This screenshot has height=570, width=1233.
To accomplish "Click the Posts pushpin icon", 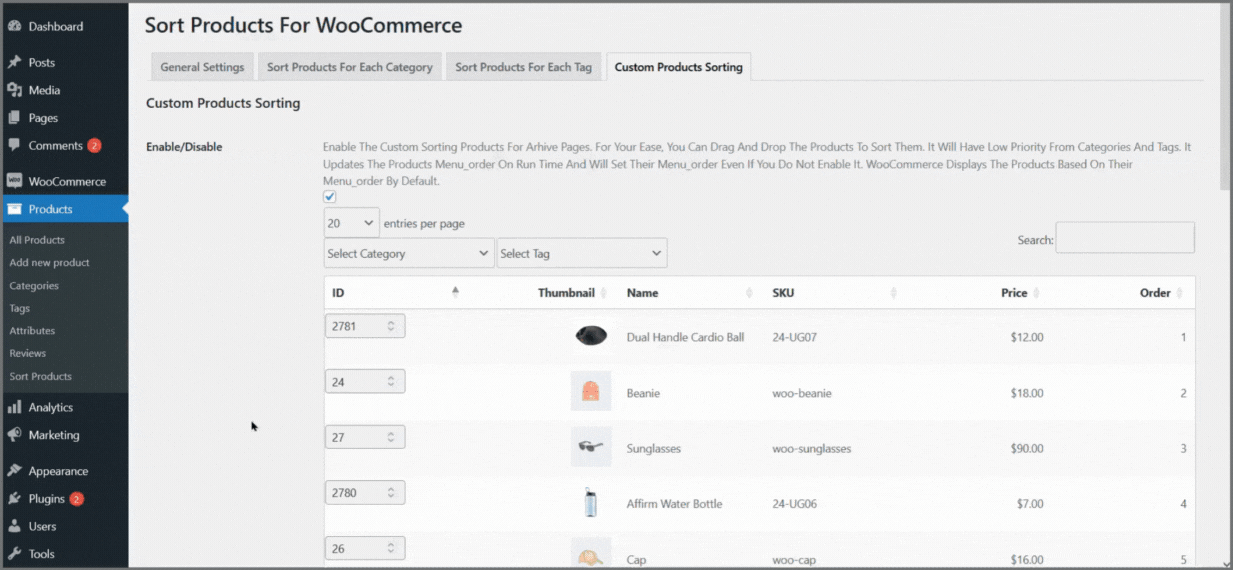I will click(15, 62).
